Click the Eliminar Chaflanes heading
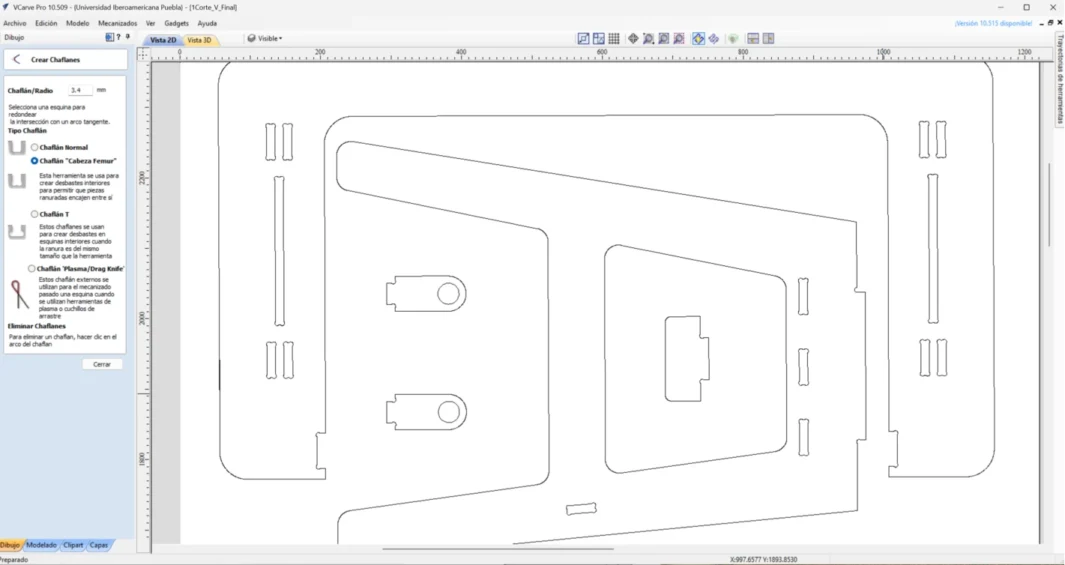 coord(37,326)
